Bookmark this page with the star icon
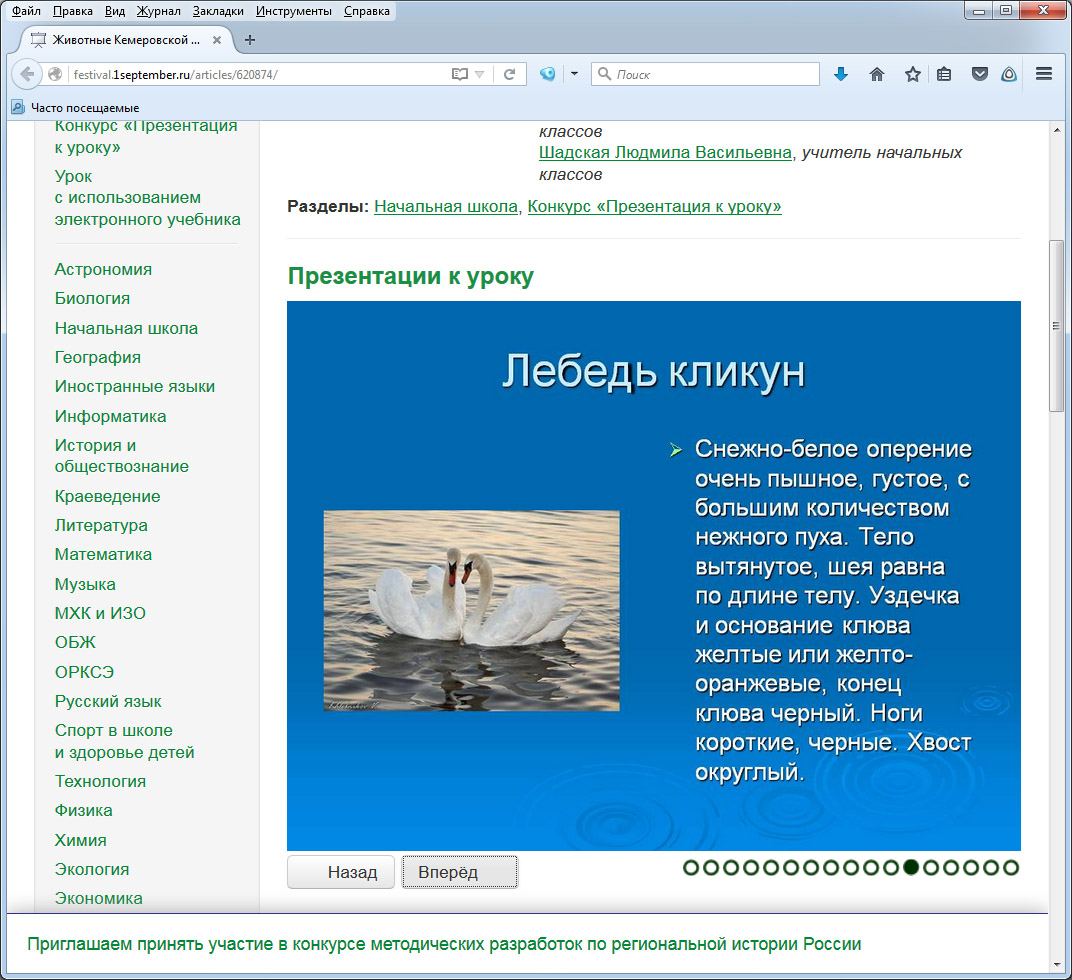The height and width of the screenshot is (980, 1072). 912,74
